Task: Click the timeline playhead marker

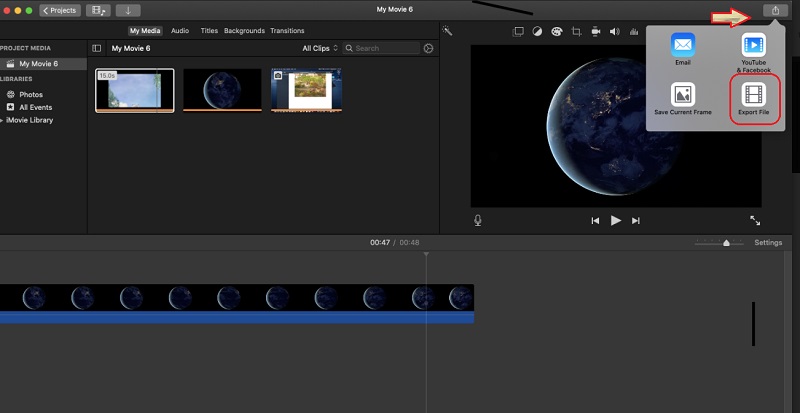Action: (426, 254)
